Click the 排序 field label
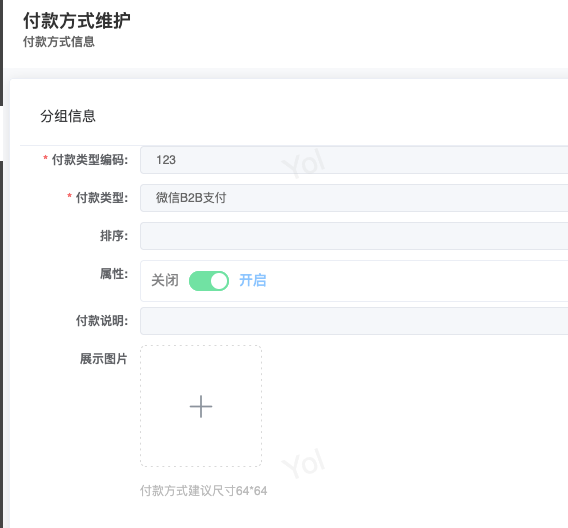568x528 pixels. point(114,236)
